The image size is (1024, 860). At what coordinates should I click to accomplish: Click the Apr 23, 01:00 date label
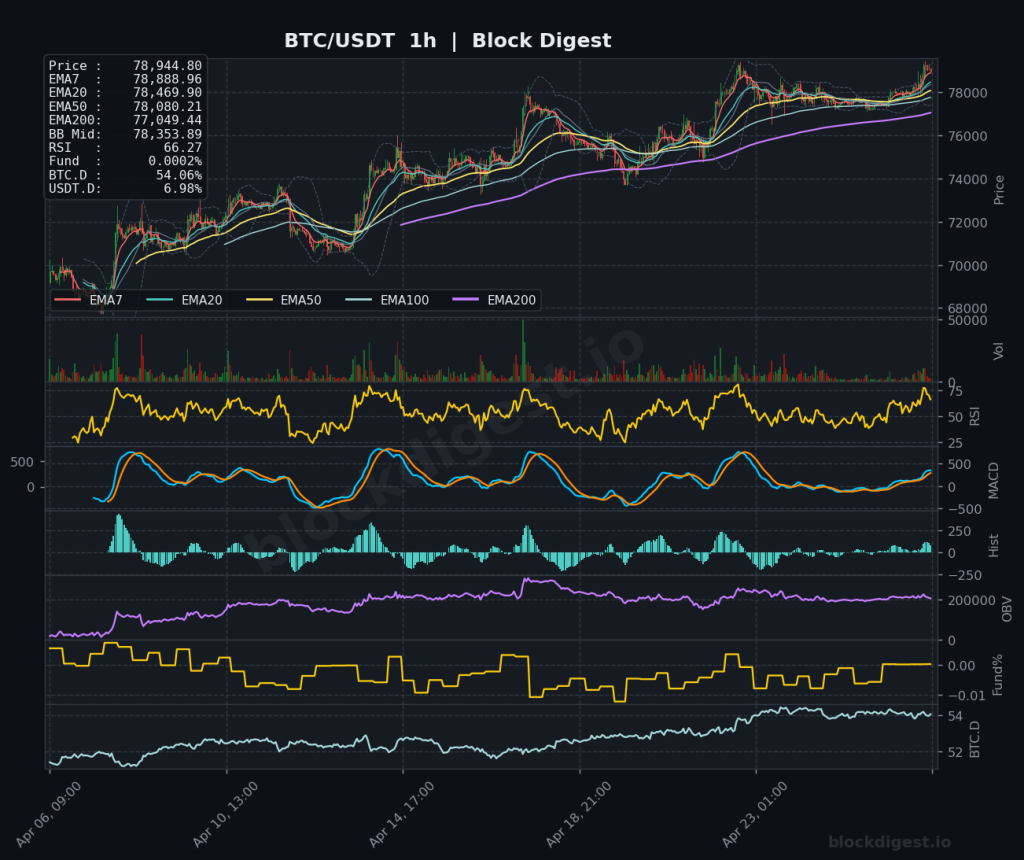[755, 814]
